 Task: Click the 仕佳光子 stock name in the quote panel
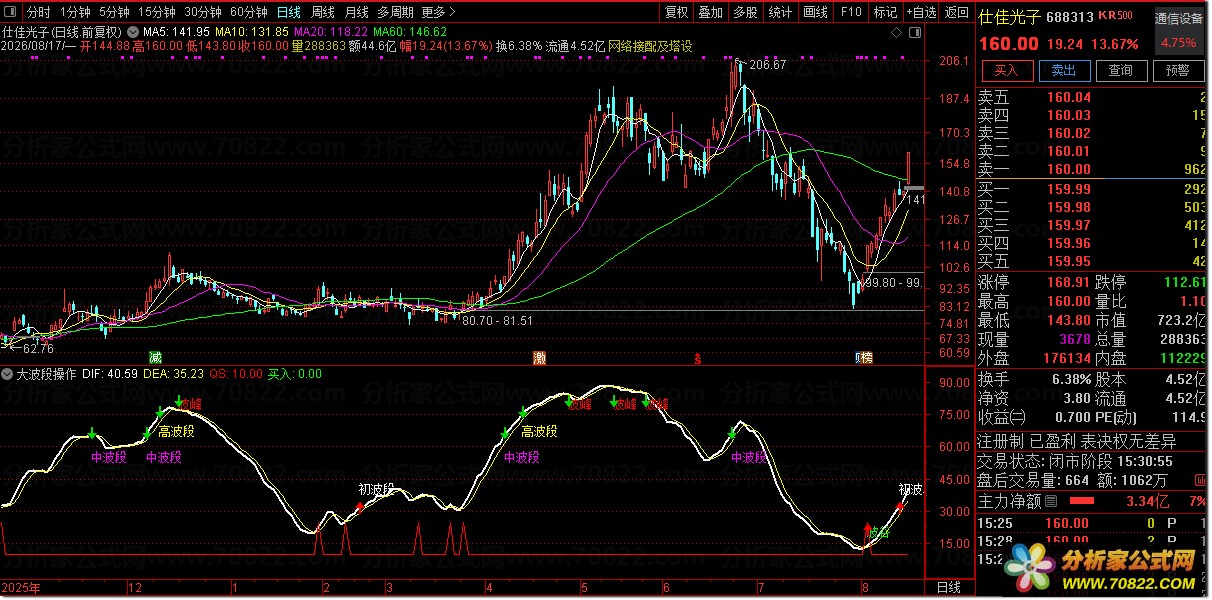[1009, 16]
